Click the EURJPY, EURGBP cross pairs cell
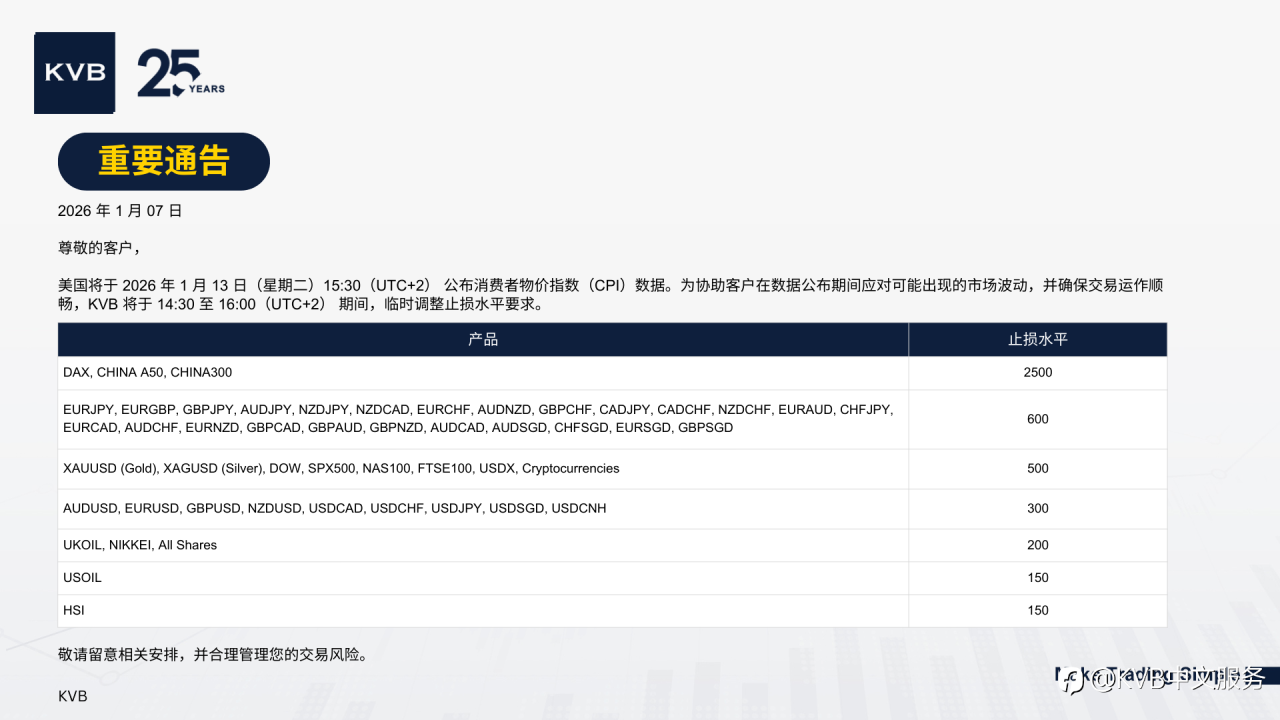The width and height of the screenshot is (1280, 720). 483,419
